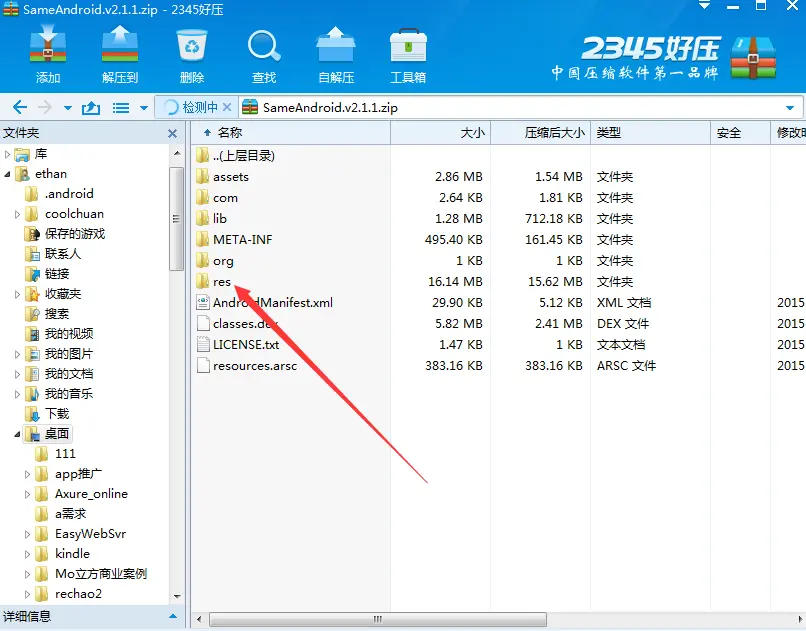
Task: Open the title bar menu dropdown arrow
Action: point(705,6)
